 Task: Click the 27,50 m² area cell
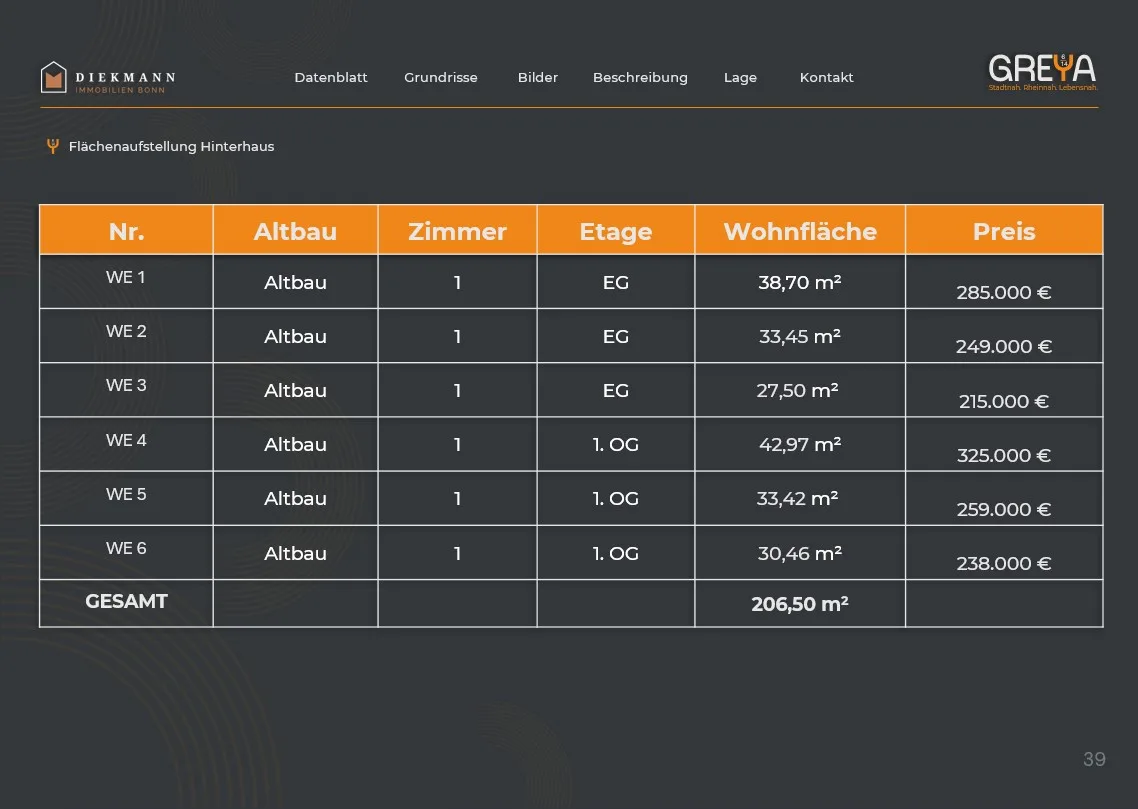click(x=798, y=390)
